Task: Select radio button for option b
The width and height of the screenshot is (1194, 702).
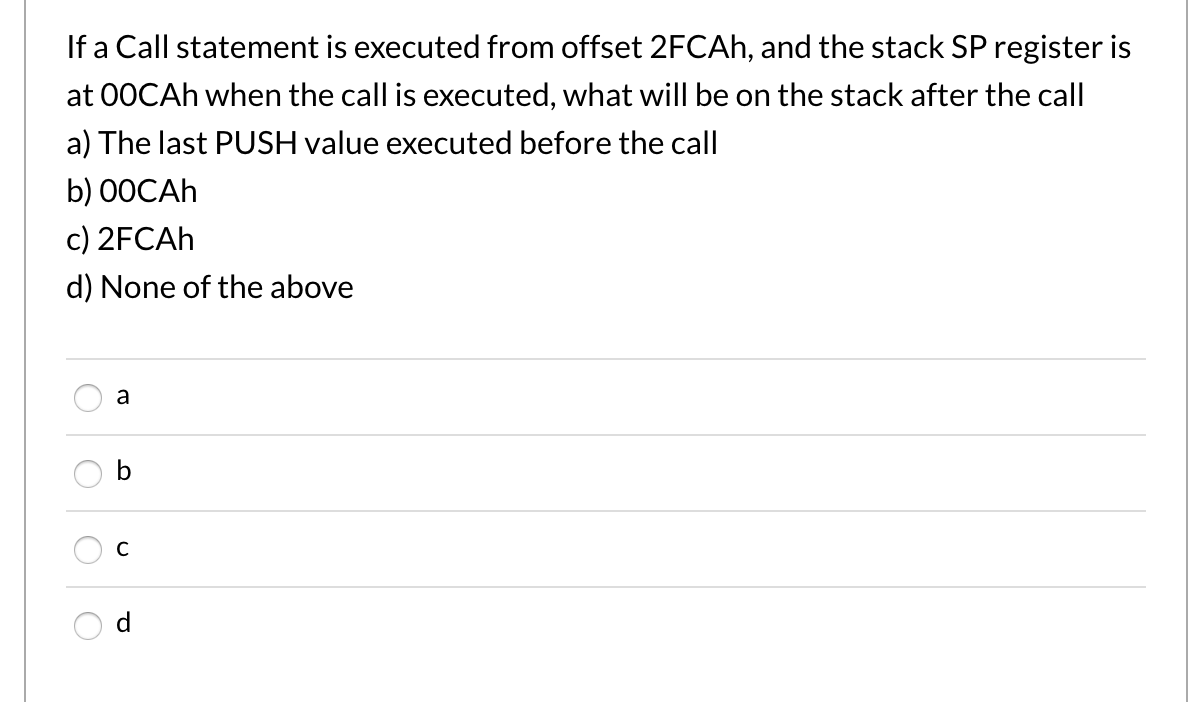Action: [88, 474]
